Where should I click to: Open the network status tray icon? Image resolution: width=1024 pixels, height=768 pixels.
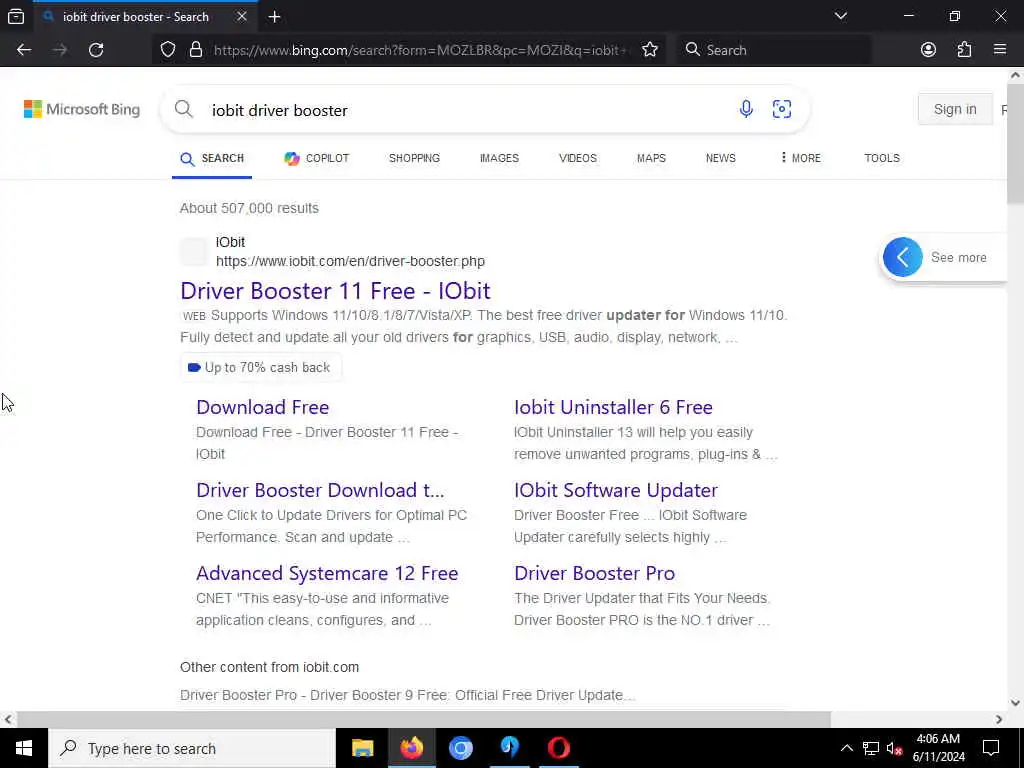(x=871, y=748)
